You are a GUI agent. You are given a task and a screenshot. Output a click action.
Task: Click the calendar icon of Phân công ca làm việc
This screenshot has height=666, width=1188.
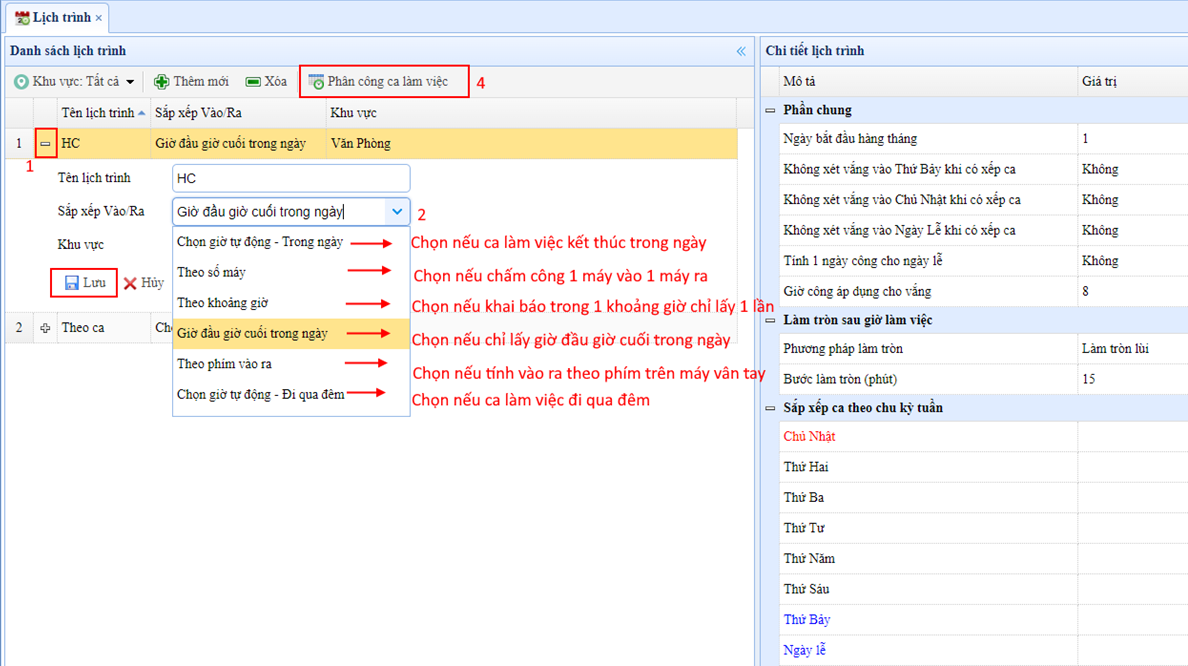316,82
